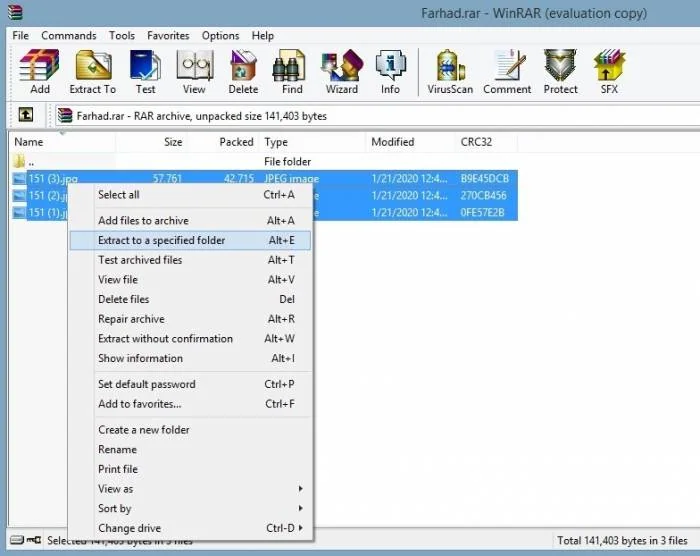Sort by Packed column header

coord(223,142)
